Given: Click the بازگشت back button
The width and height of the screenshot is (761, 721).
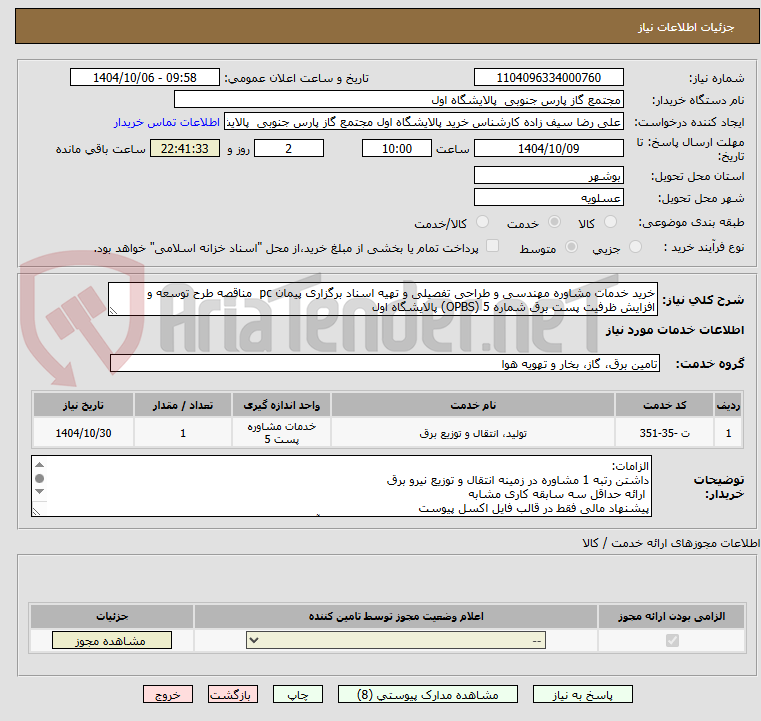Looking at the screenshot, I should pyautogui.click(x=233, y=693).
